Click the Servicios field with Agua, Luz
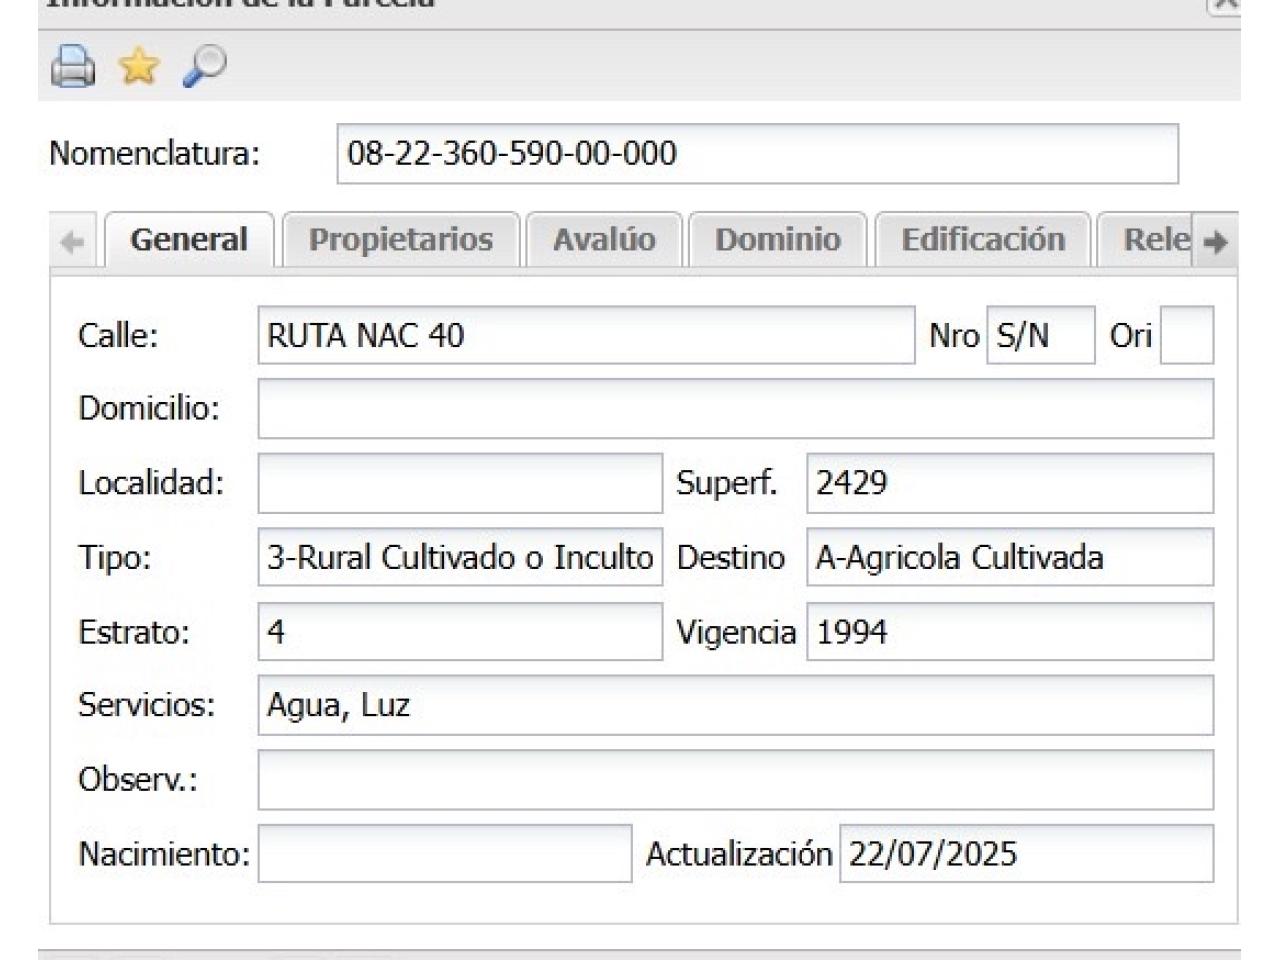Image resolution: width=1280 pixels, height=960 pixels. coord(735,706)
